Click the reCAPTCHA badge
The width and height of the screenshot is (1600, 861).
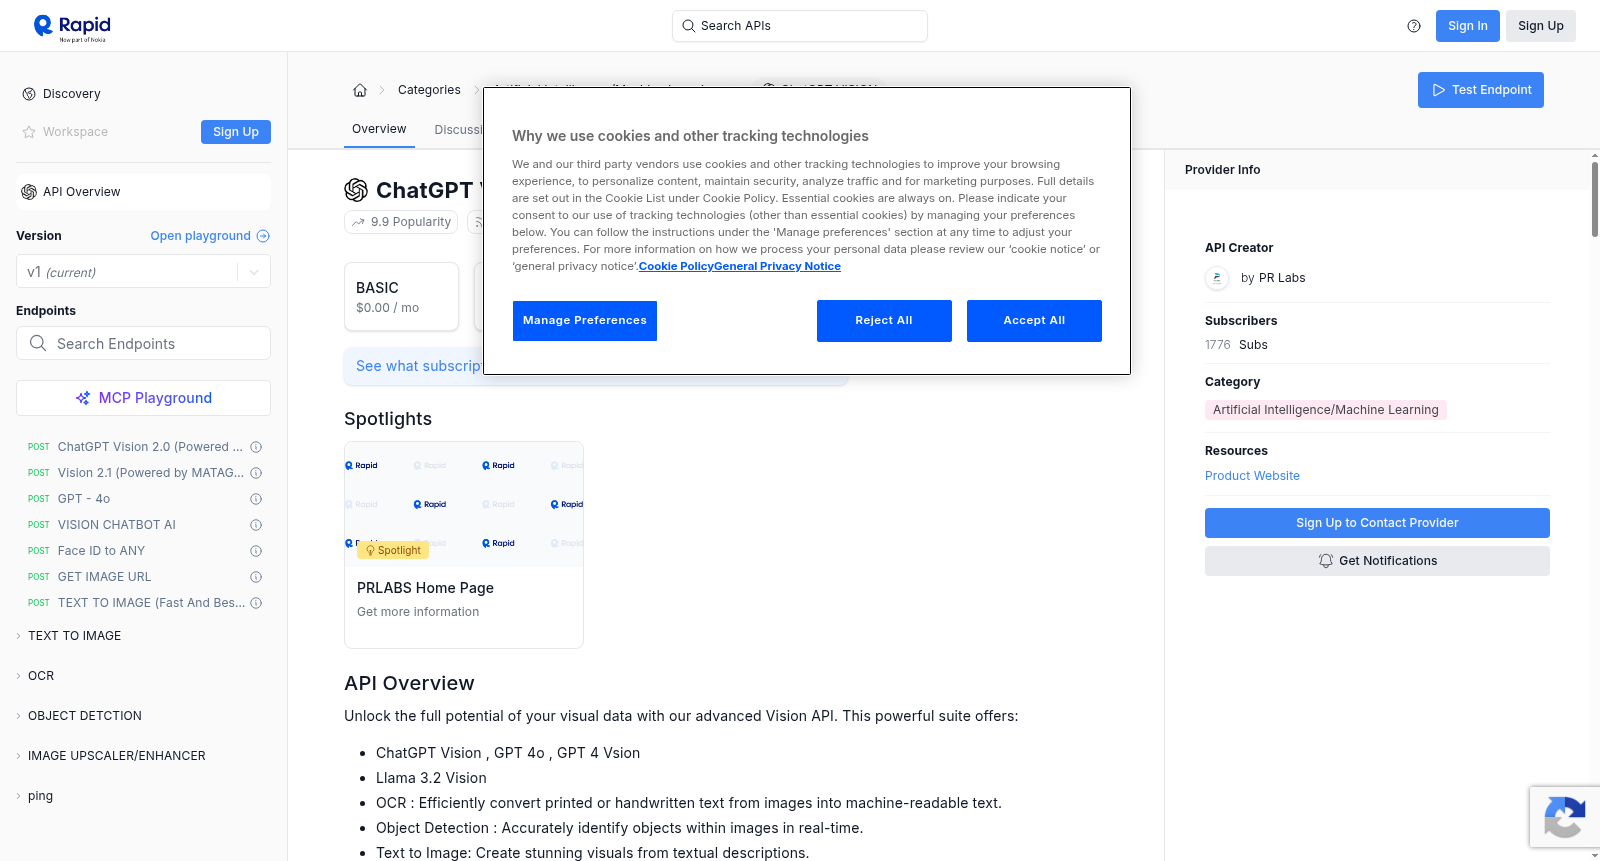[x=1564, y=817]
